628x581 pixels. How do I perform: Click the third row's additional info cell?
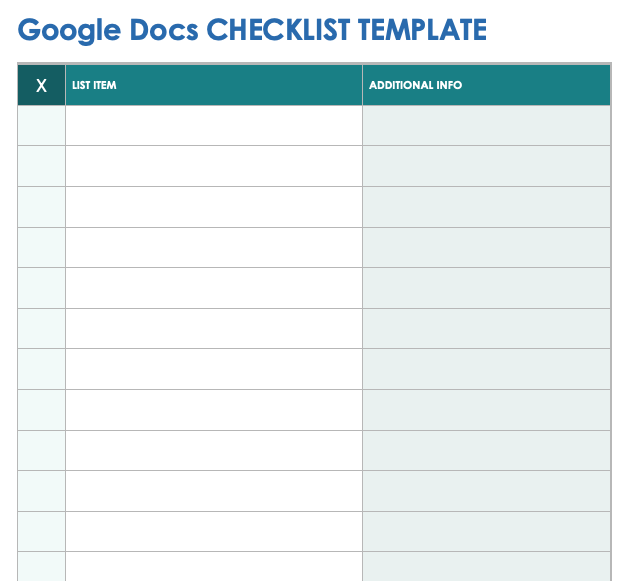(x=486, y=207)
